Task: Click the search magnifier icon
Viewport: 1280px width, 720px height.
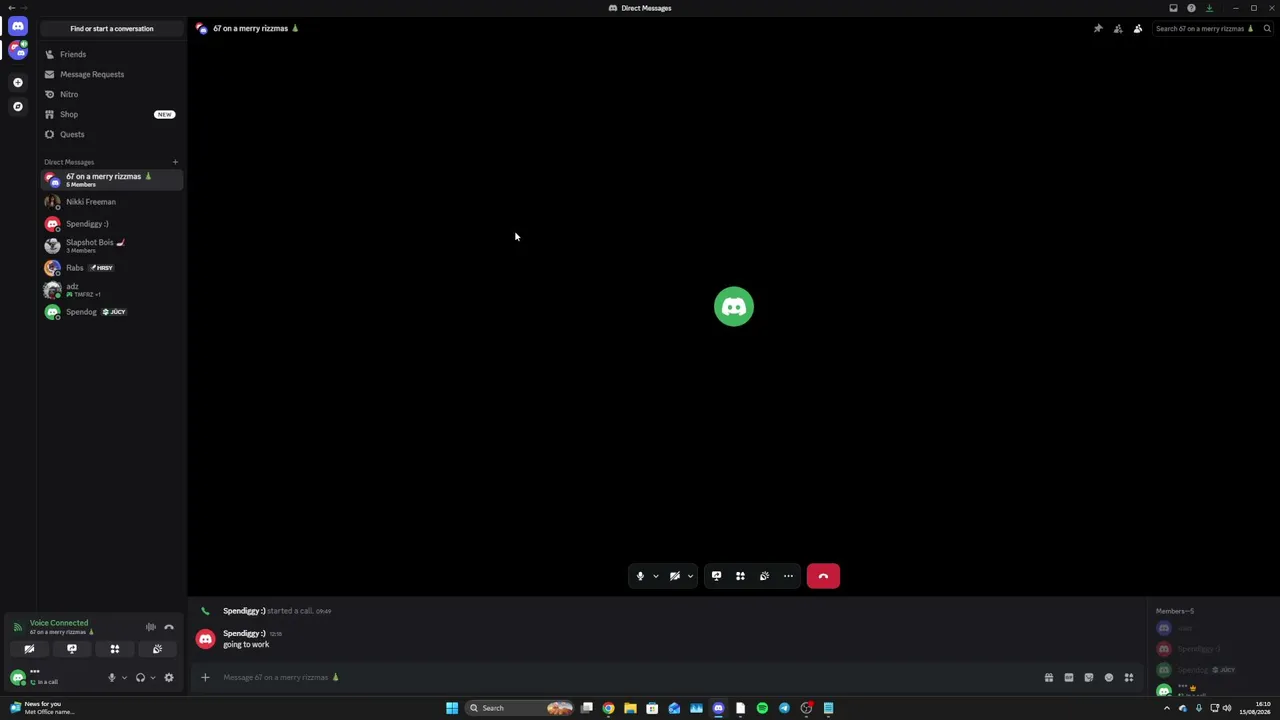Action: coord(1267,29)
